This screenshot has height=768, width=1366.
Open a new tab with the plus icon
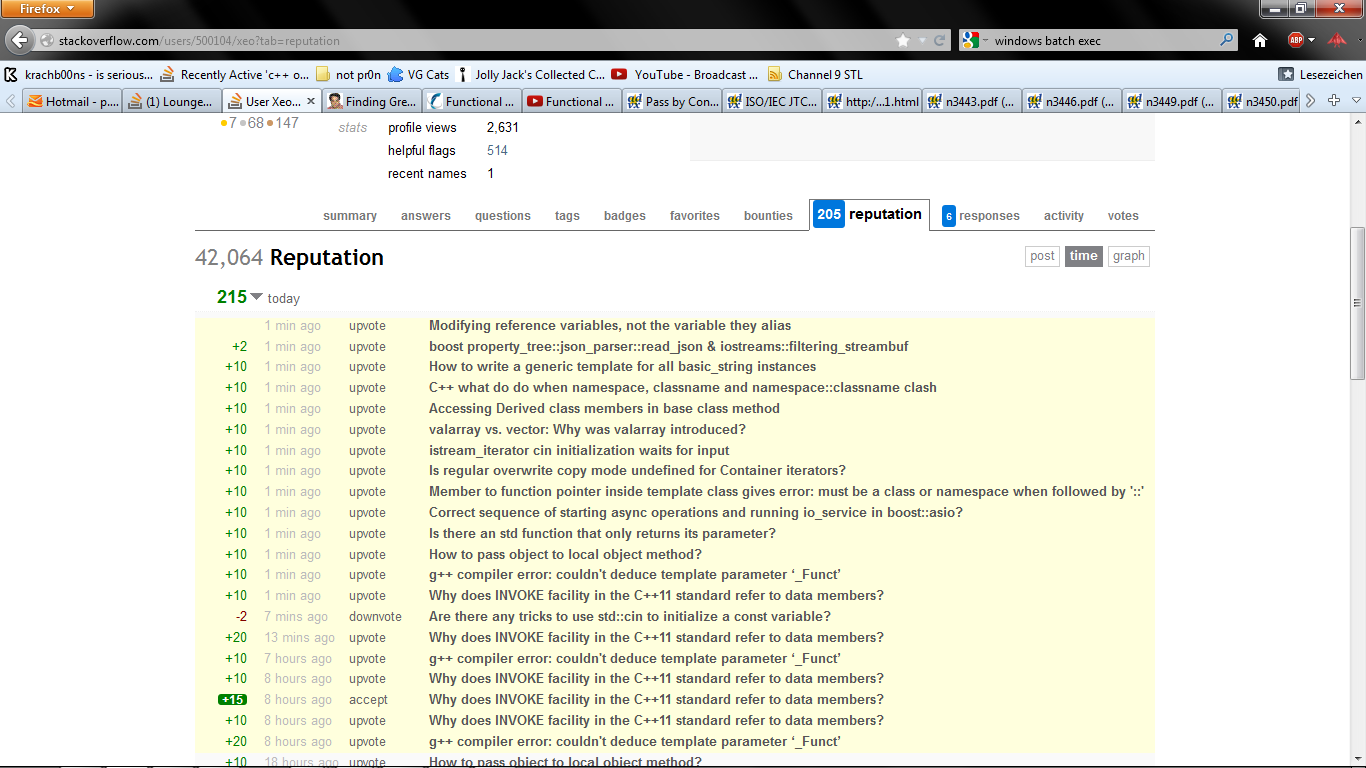(x=1334, y=101)
